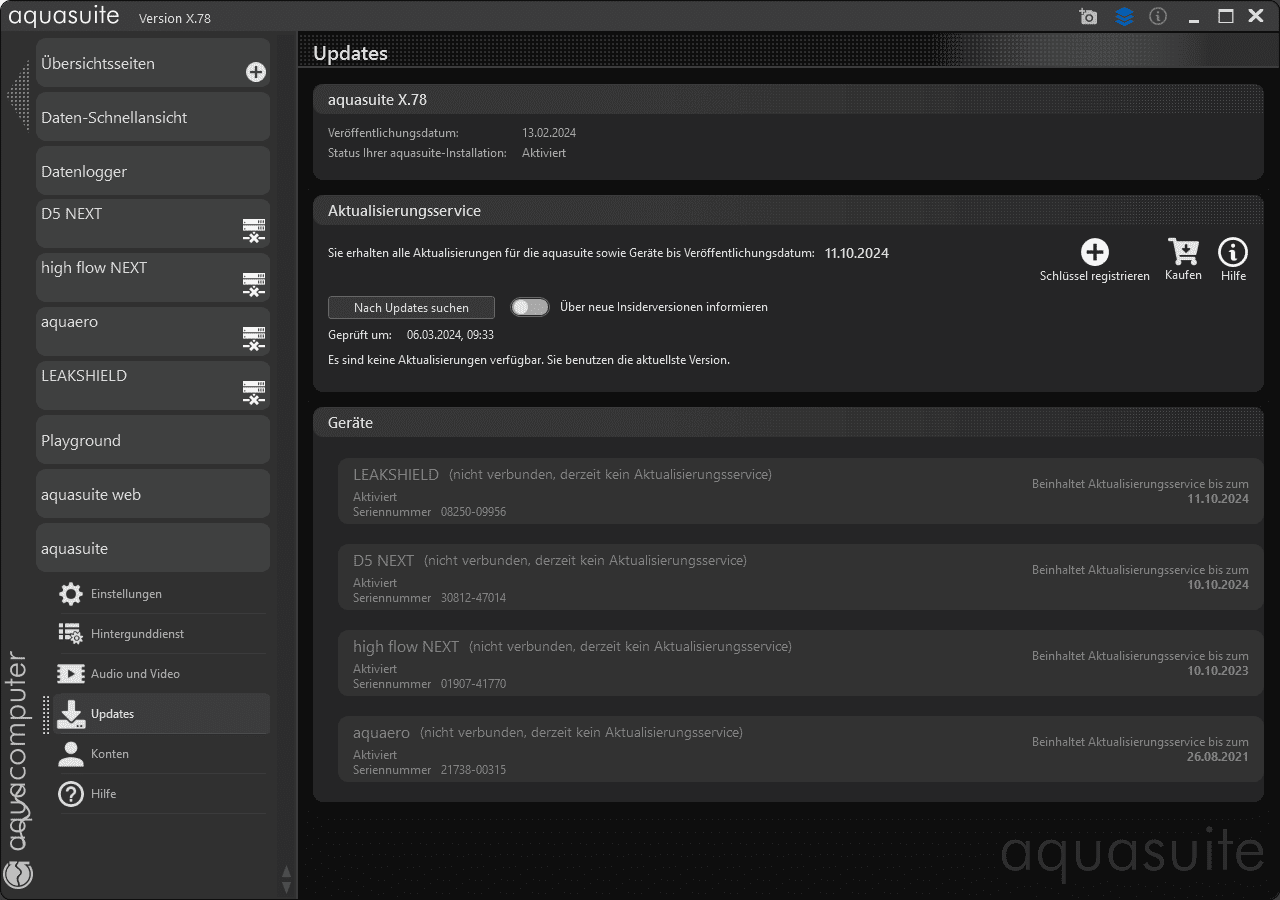Image resolution: width=1280 pixels, height=900 pixels.
Task: Open the Datenlogger section
Action: tap(153, 171)
